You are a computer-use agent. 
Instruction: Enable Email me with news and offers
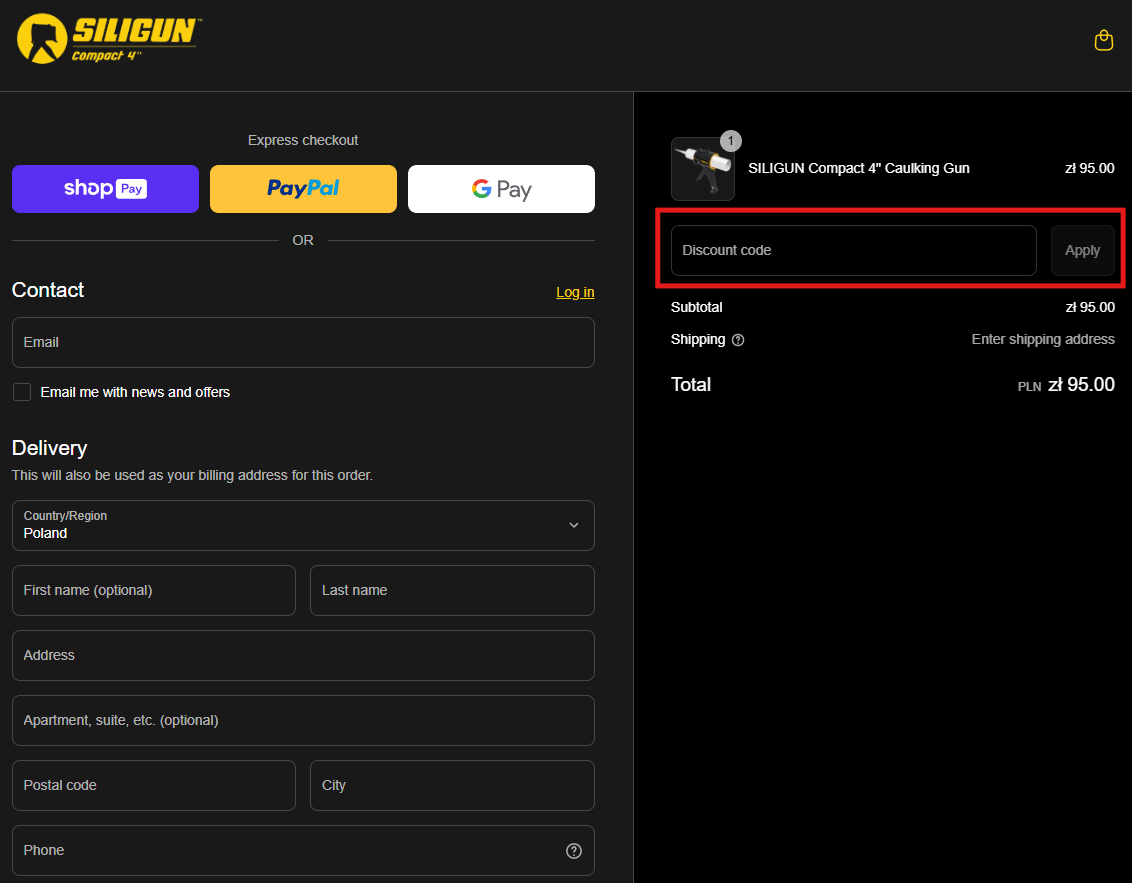[x=22, y=392]
